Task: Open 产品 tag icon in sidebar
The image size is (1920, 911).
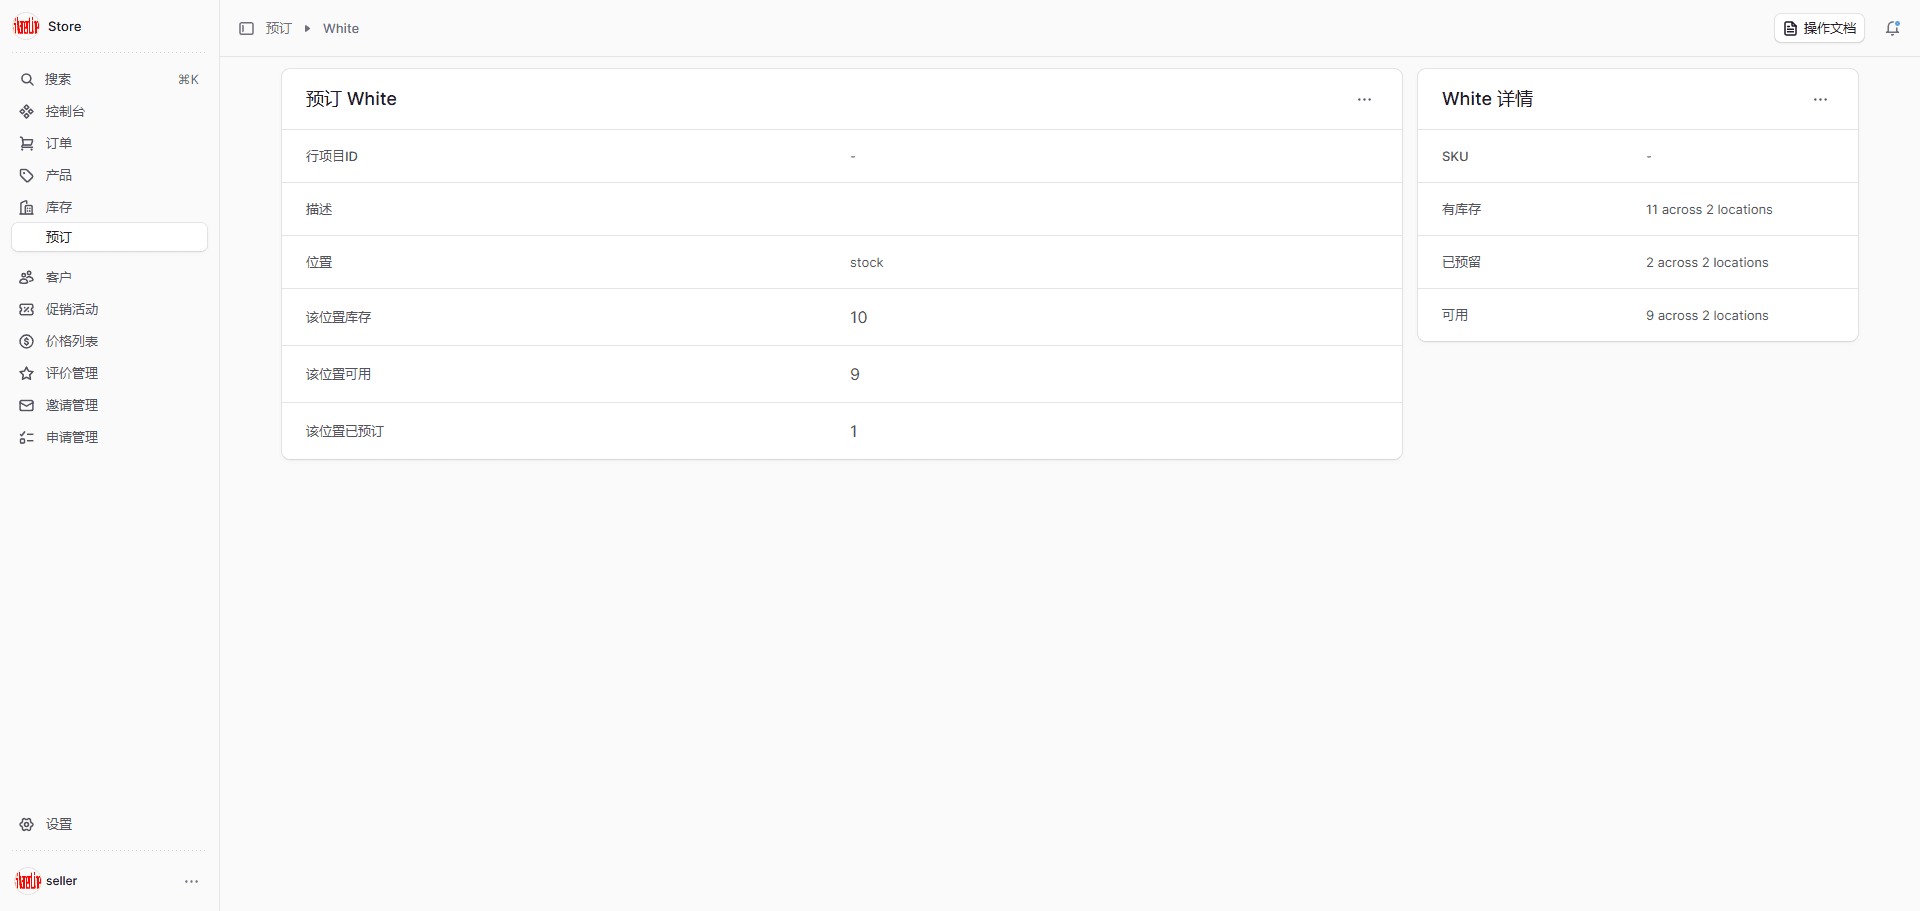Action: click(x=27, y=176)
